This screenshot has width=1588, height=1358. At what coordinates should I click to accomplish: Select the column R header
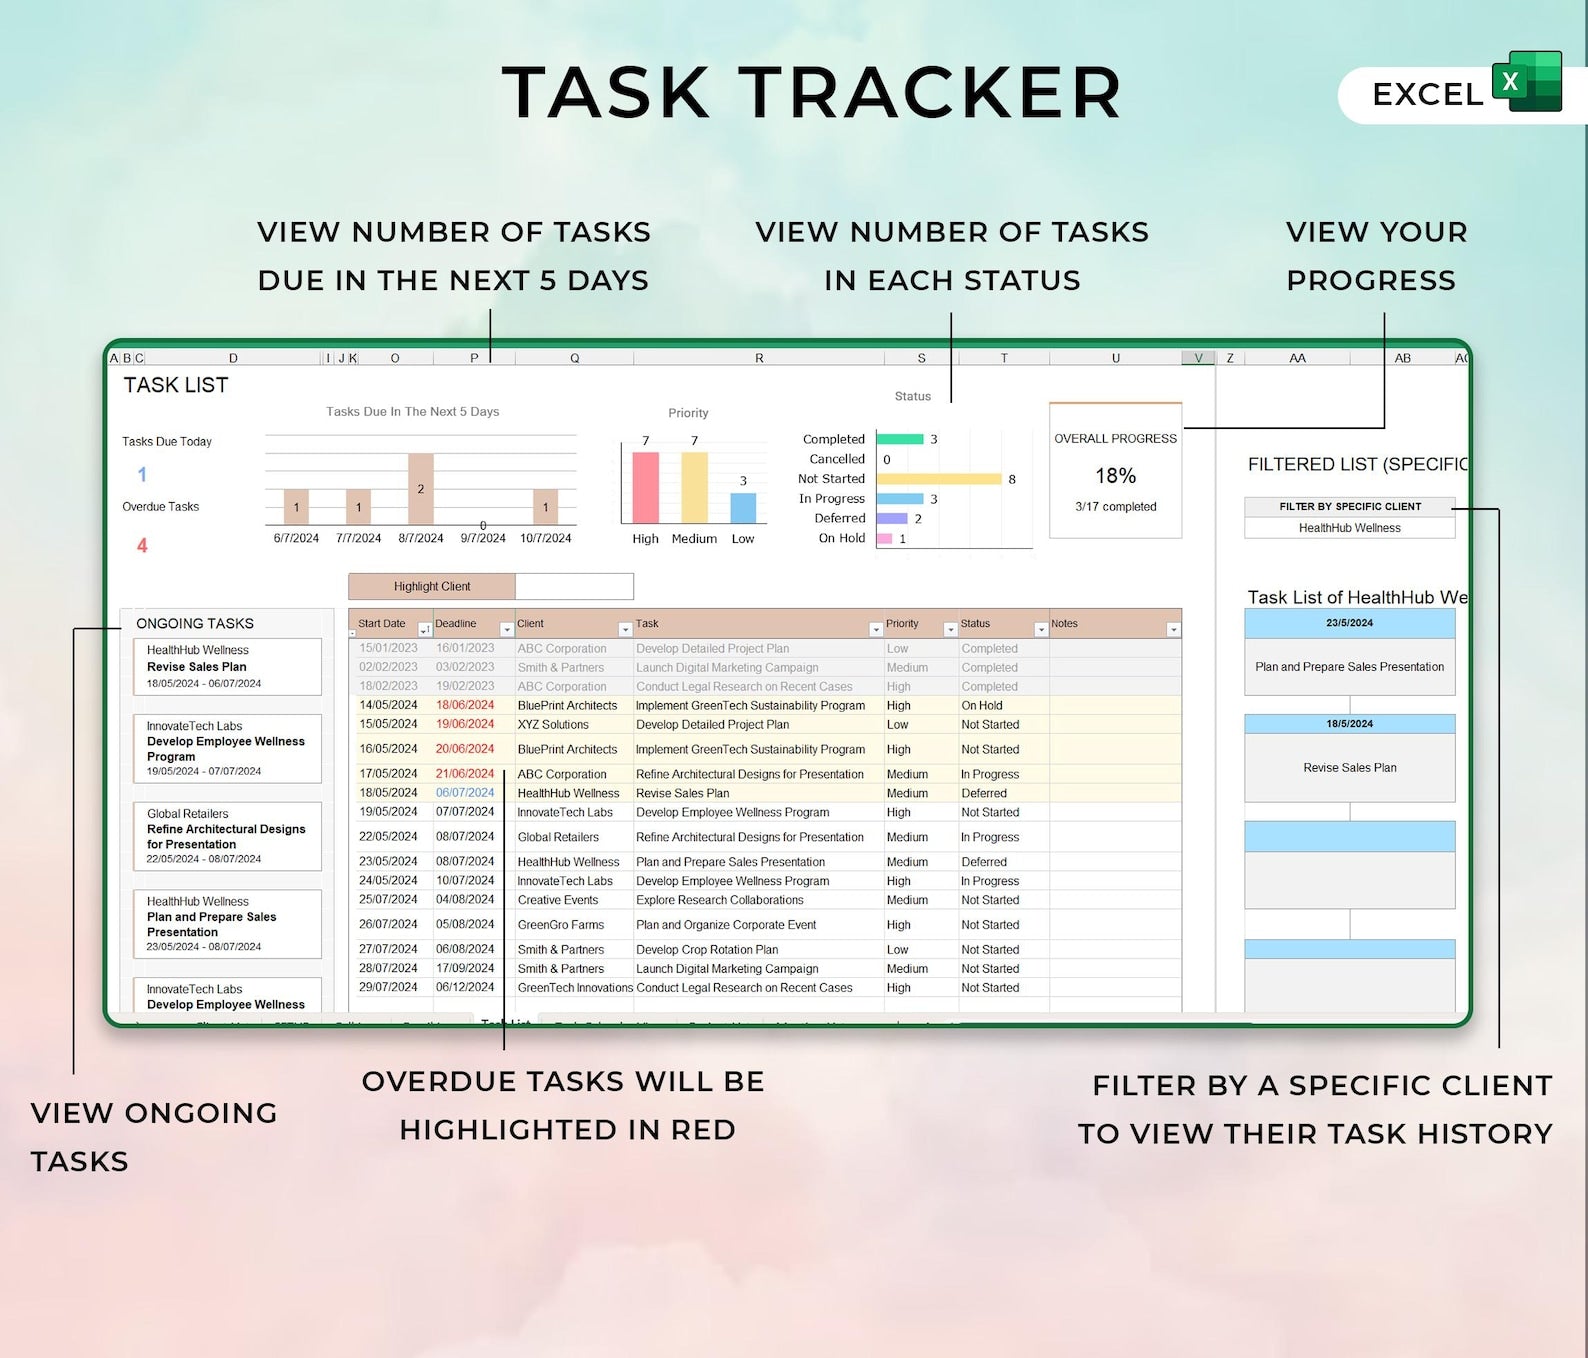759,358
